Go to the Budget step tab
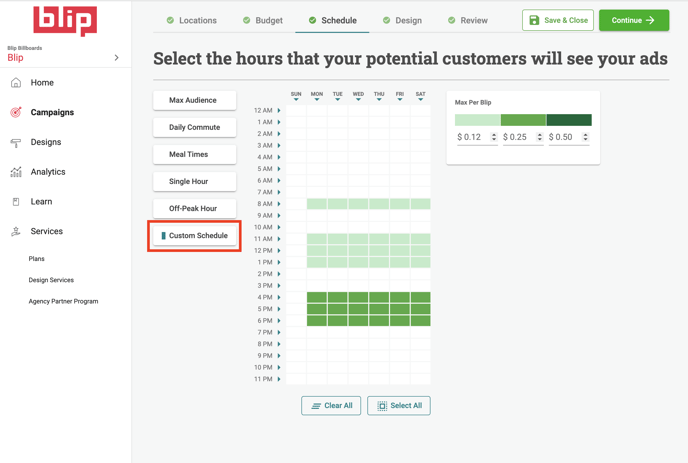The image size is (688, 463). tap(263, 20)
